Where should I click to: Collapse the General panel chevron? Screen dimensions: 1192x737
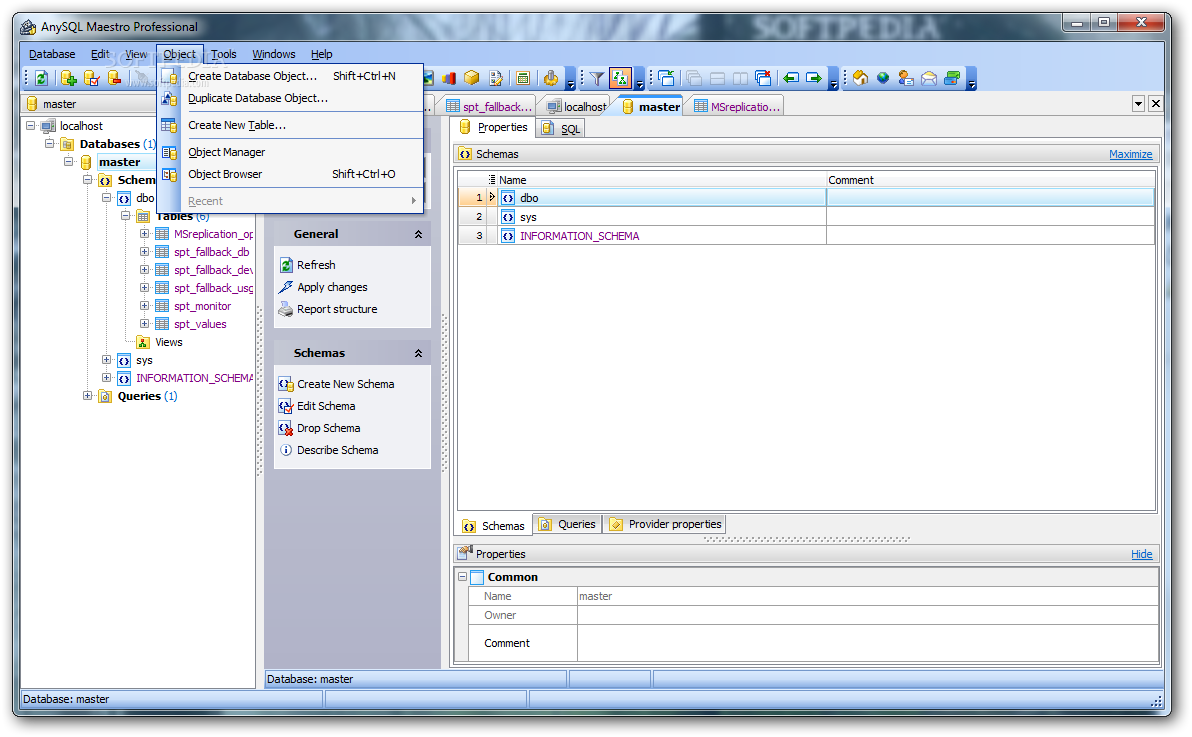(418, 234)
